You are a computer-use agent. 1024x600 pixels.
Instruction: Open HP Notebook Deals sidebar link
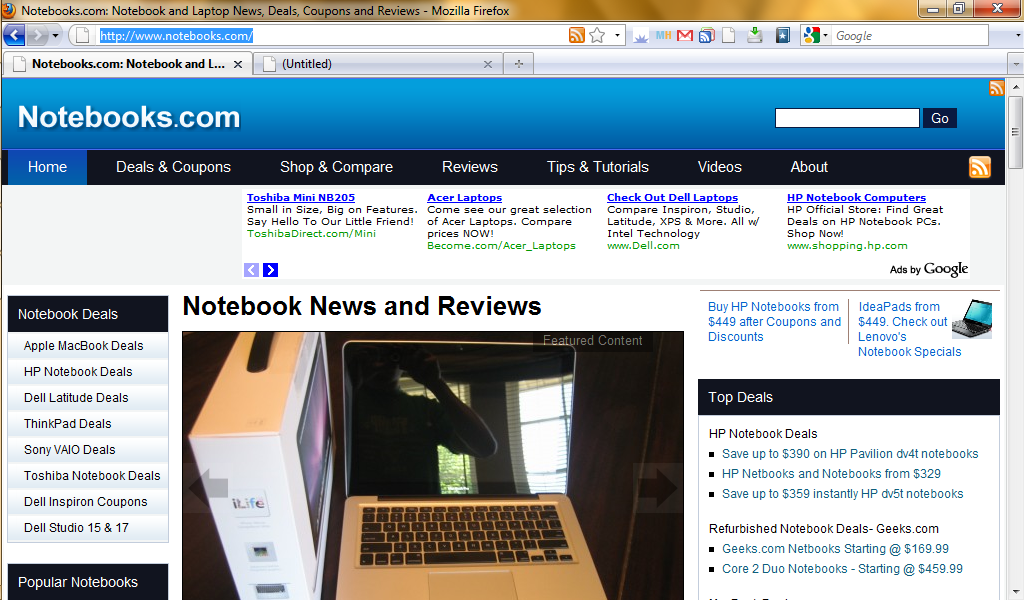click(x=78, y=372)
